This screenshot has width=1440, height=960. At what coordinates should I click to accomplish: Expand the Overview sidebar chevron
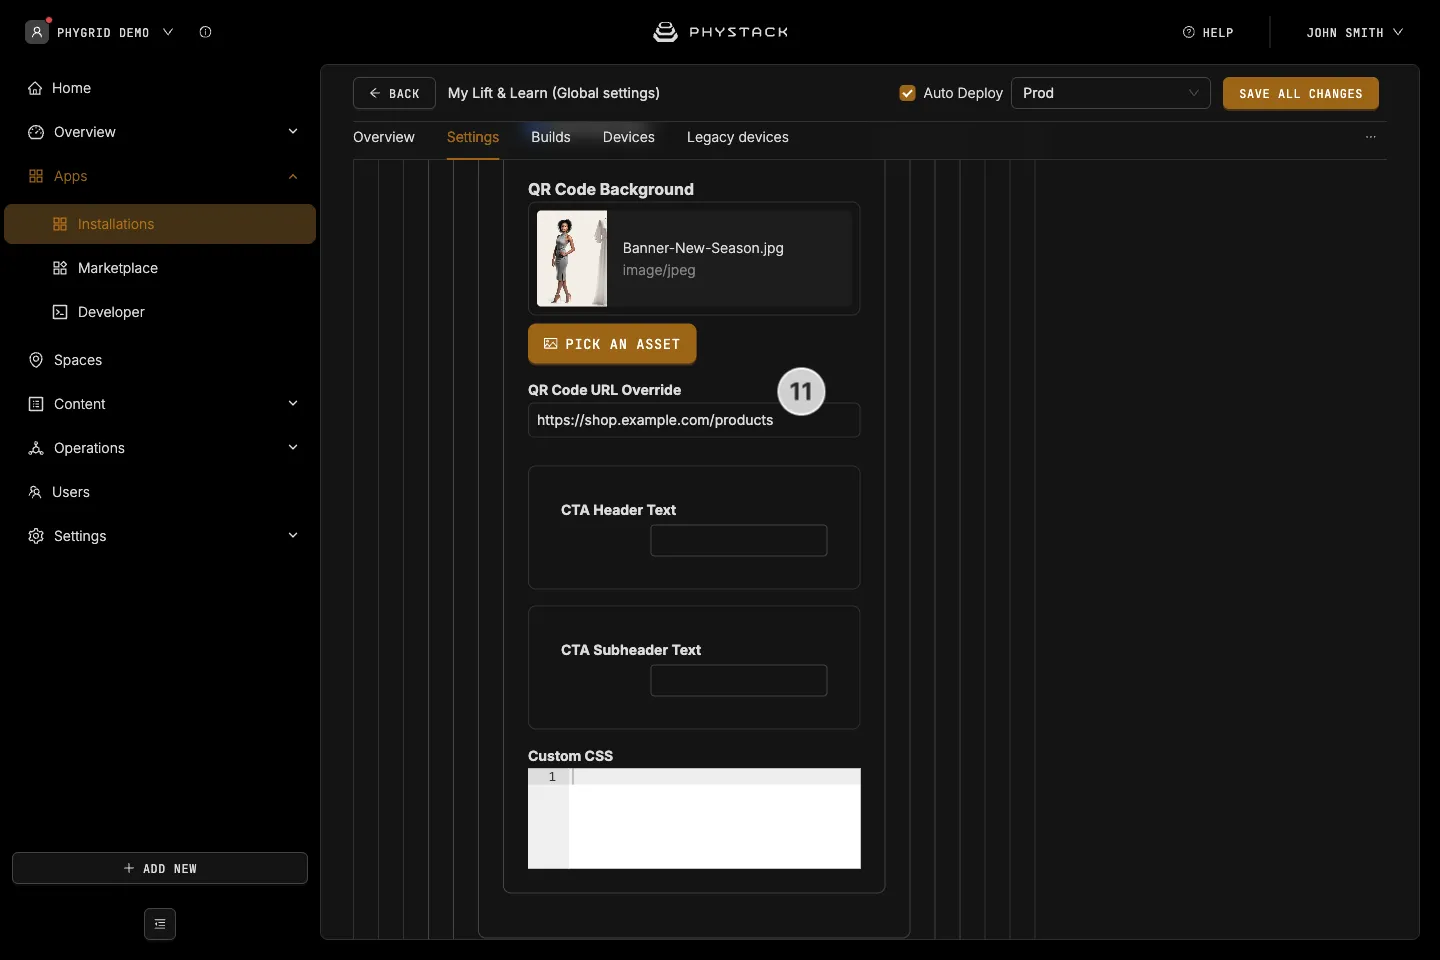tap(293, 132)
